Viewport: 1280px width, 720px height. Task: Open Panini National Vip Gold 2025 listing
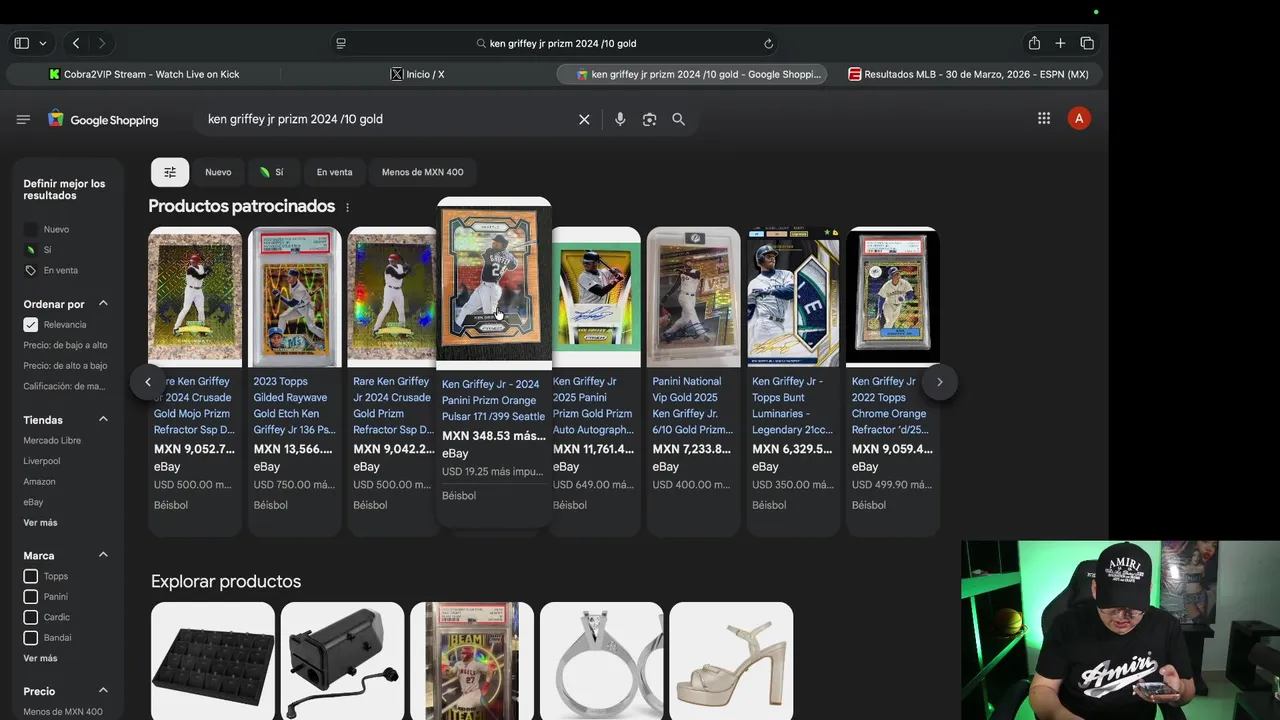pos(694,380)
